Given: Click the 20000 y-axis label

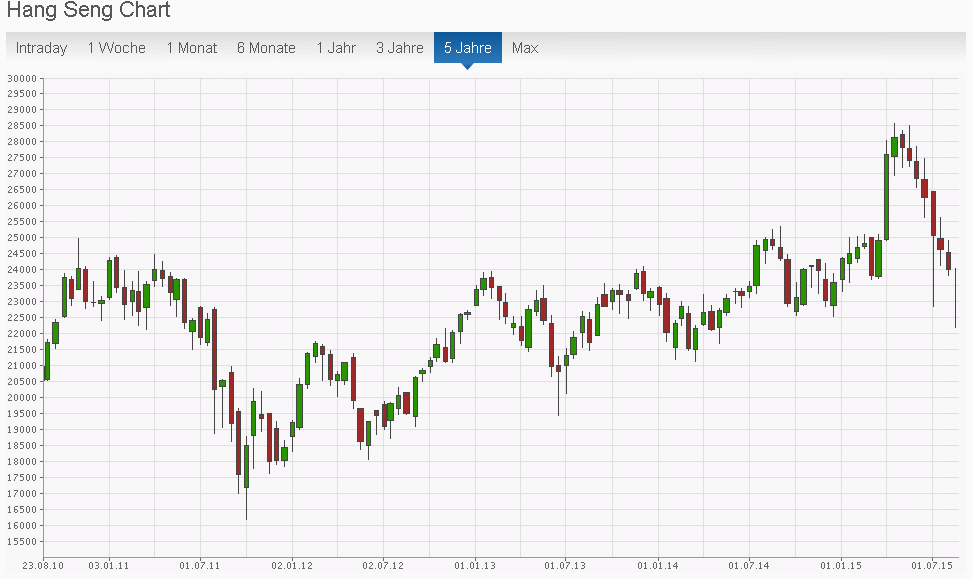Looking at the screenshot, I should pyautogui.click(x=21, y=398).
